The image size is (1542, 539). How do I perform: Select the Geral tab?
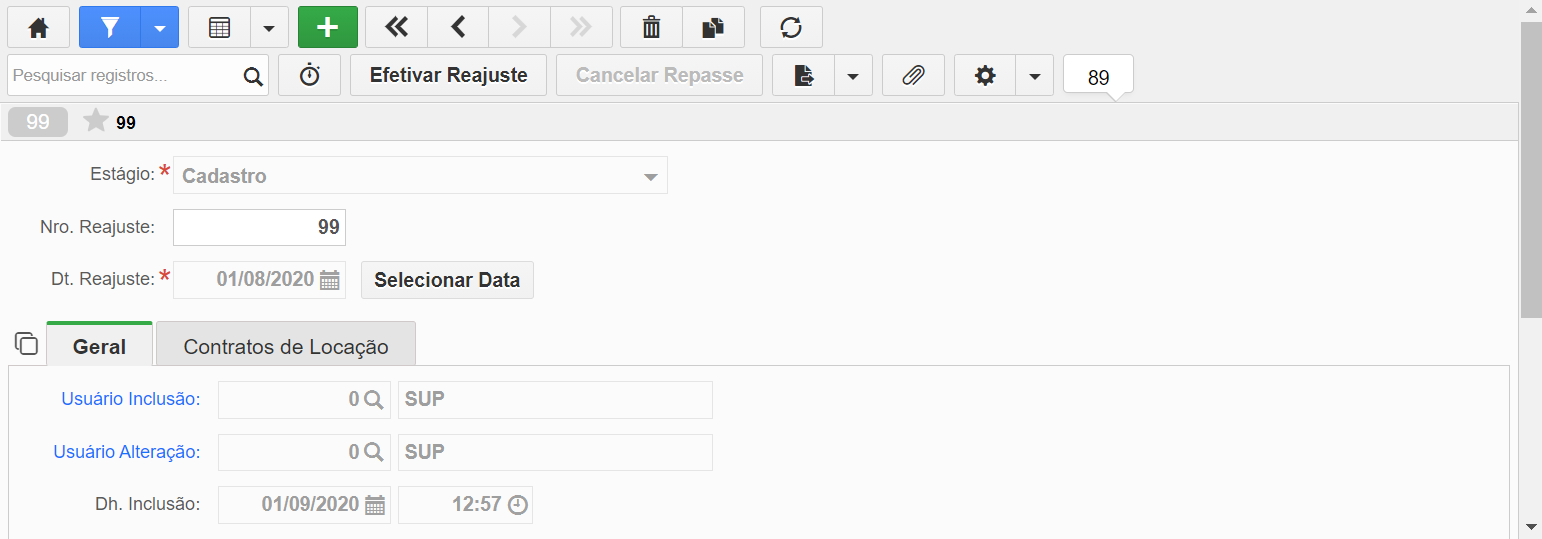(100, 346)
